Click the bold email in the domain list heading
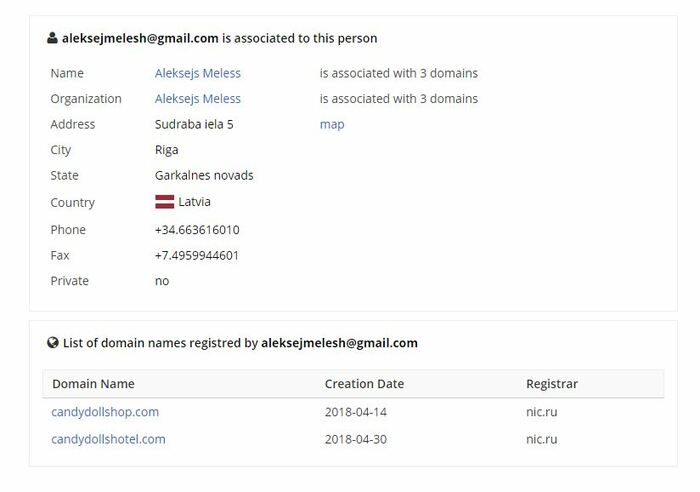The image size is (700, 492). click(339, 343)
